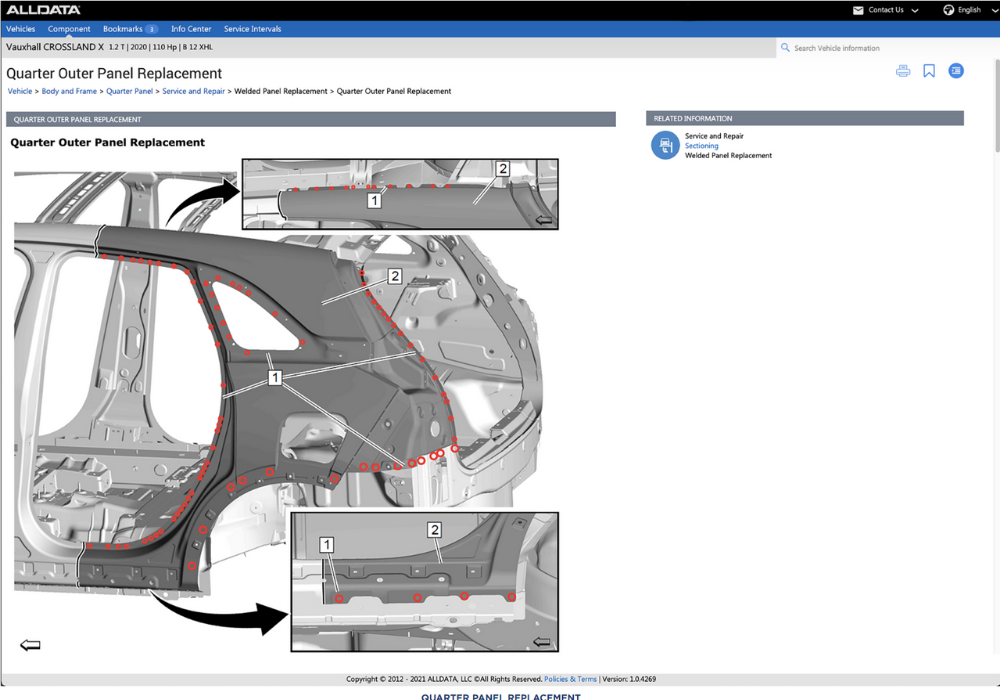
Task: Select the 'Vauxhall CROSSLAND X' vehicle name
Action: pyautogui.click(x=55, y=47)
